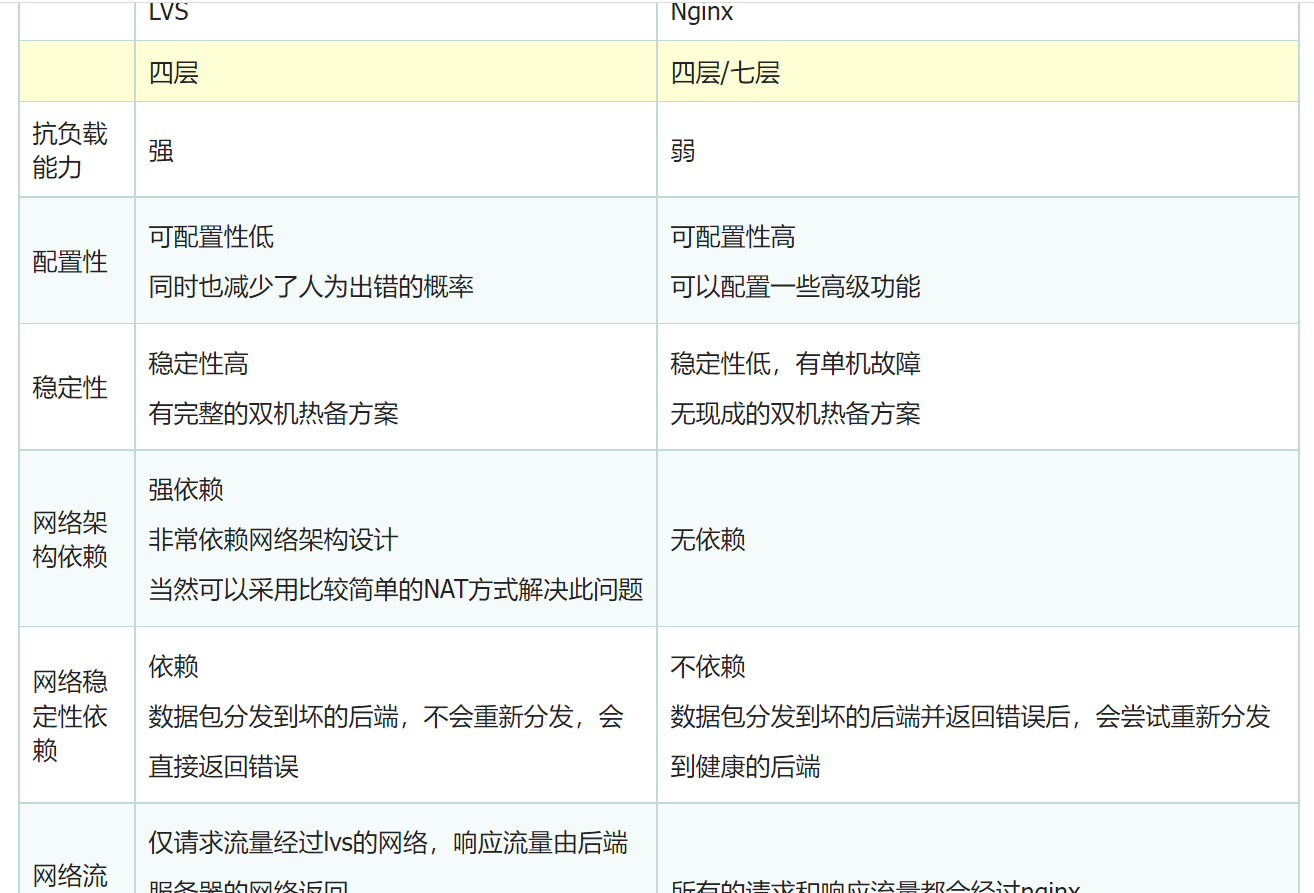Click the '强' cell in the load capacity row

tap(395, 150)
